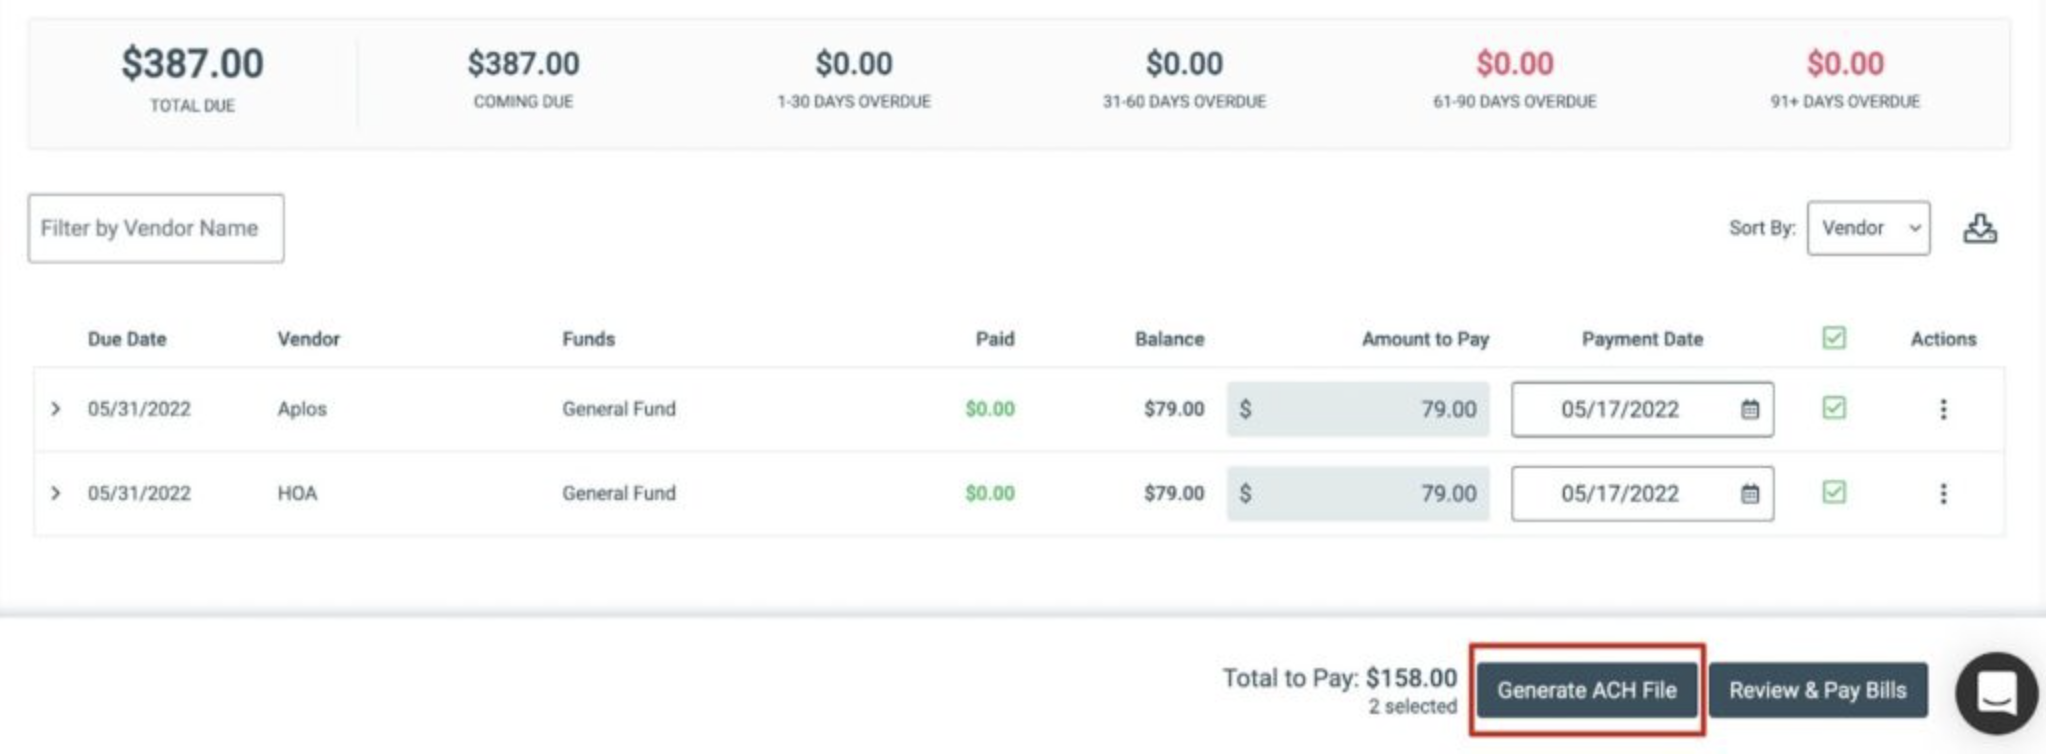The width and height of the screenshot is (2046, 754).
Task: Expand the HOA bill row
Action: click(x=56, y=493)
